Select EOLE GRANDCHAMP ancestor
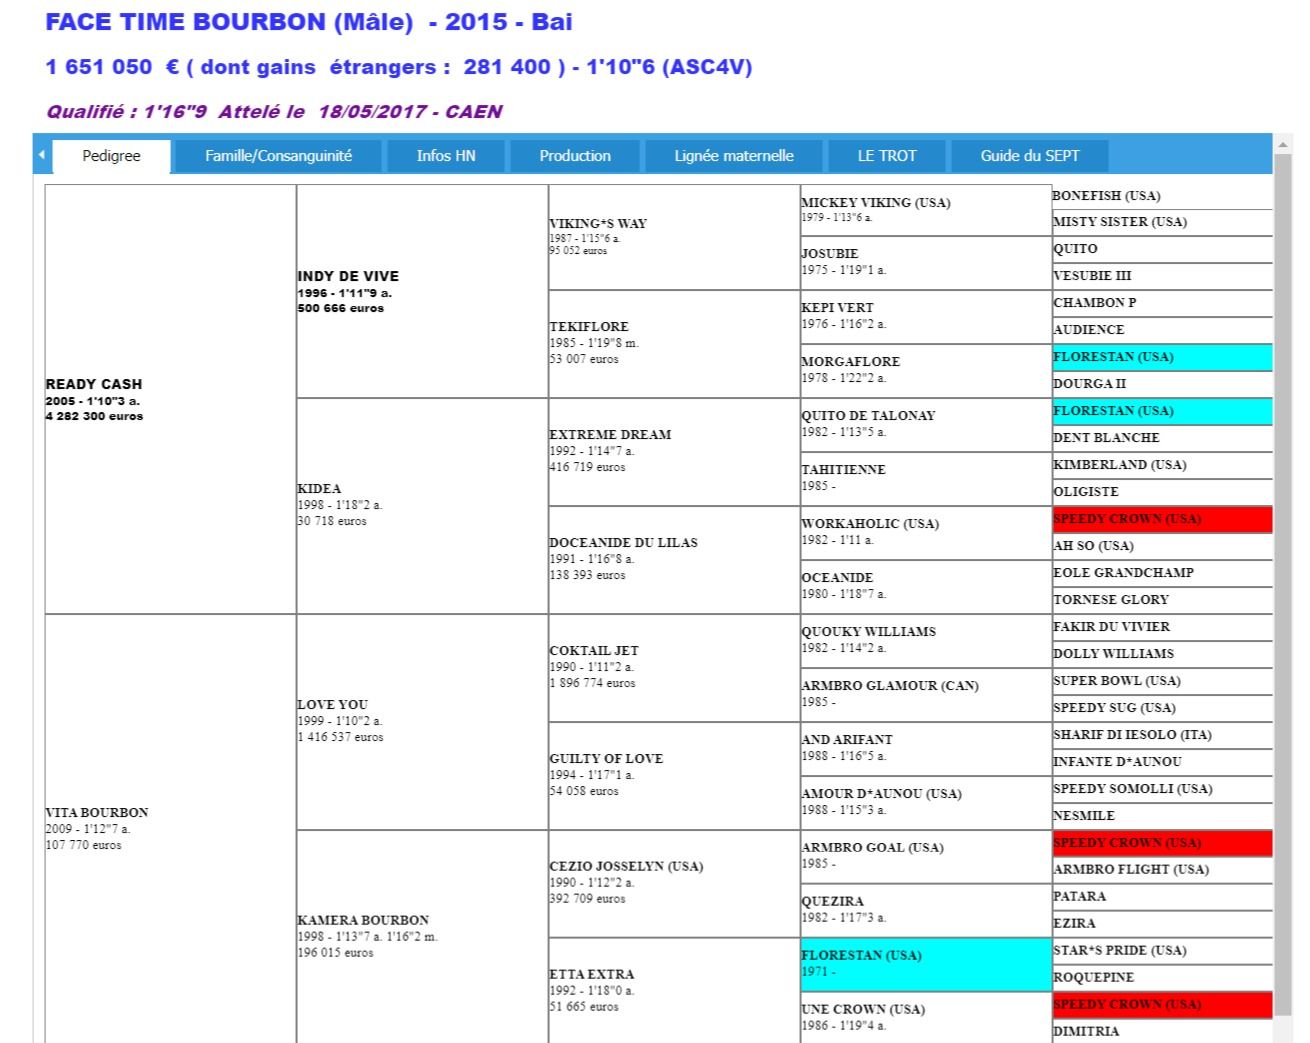Viewport: 1310px width, 1043px height. click(1124, 572)
